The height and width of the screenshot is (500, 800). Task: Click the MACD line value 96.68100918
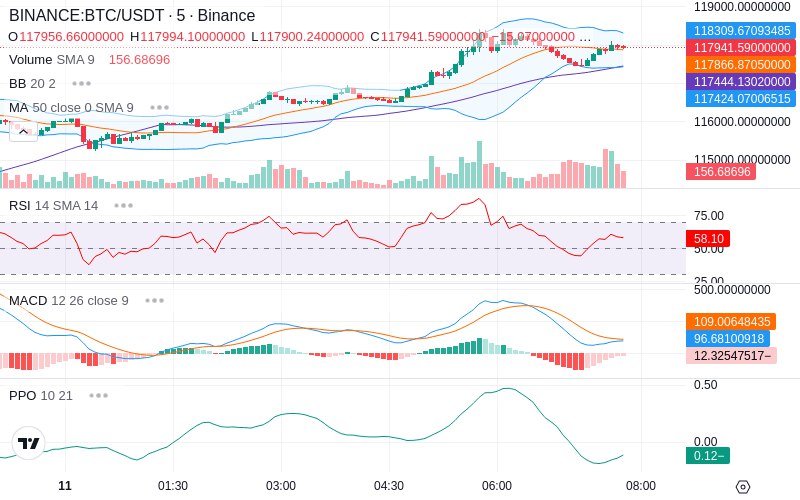pos(728,339)
